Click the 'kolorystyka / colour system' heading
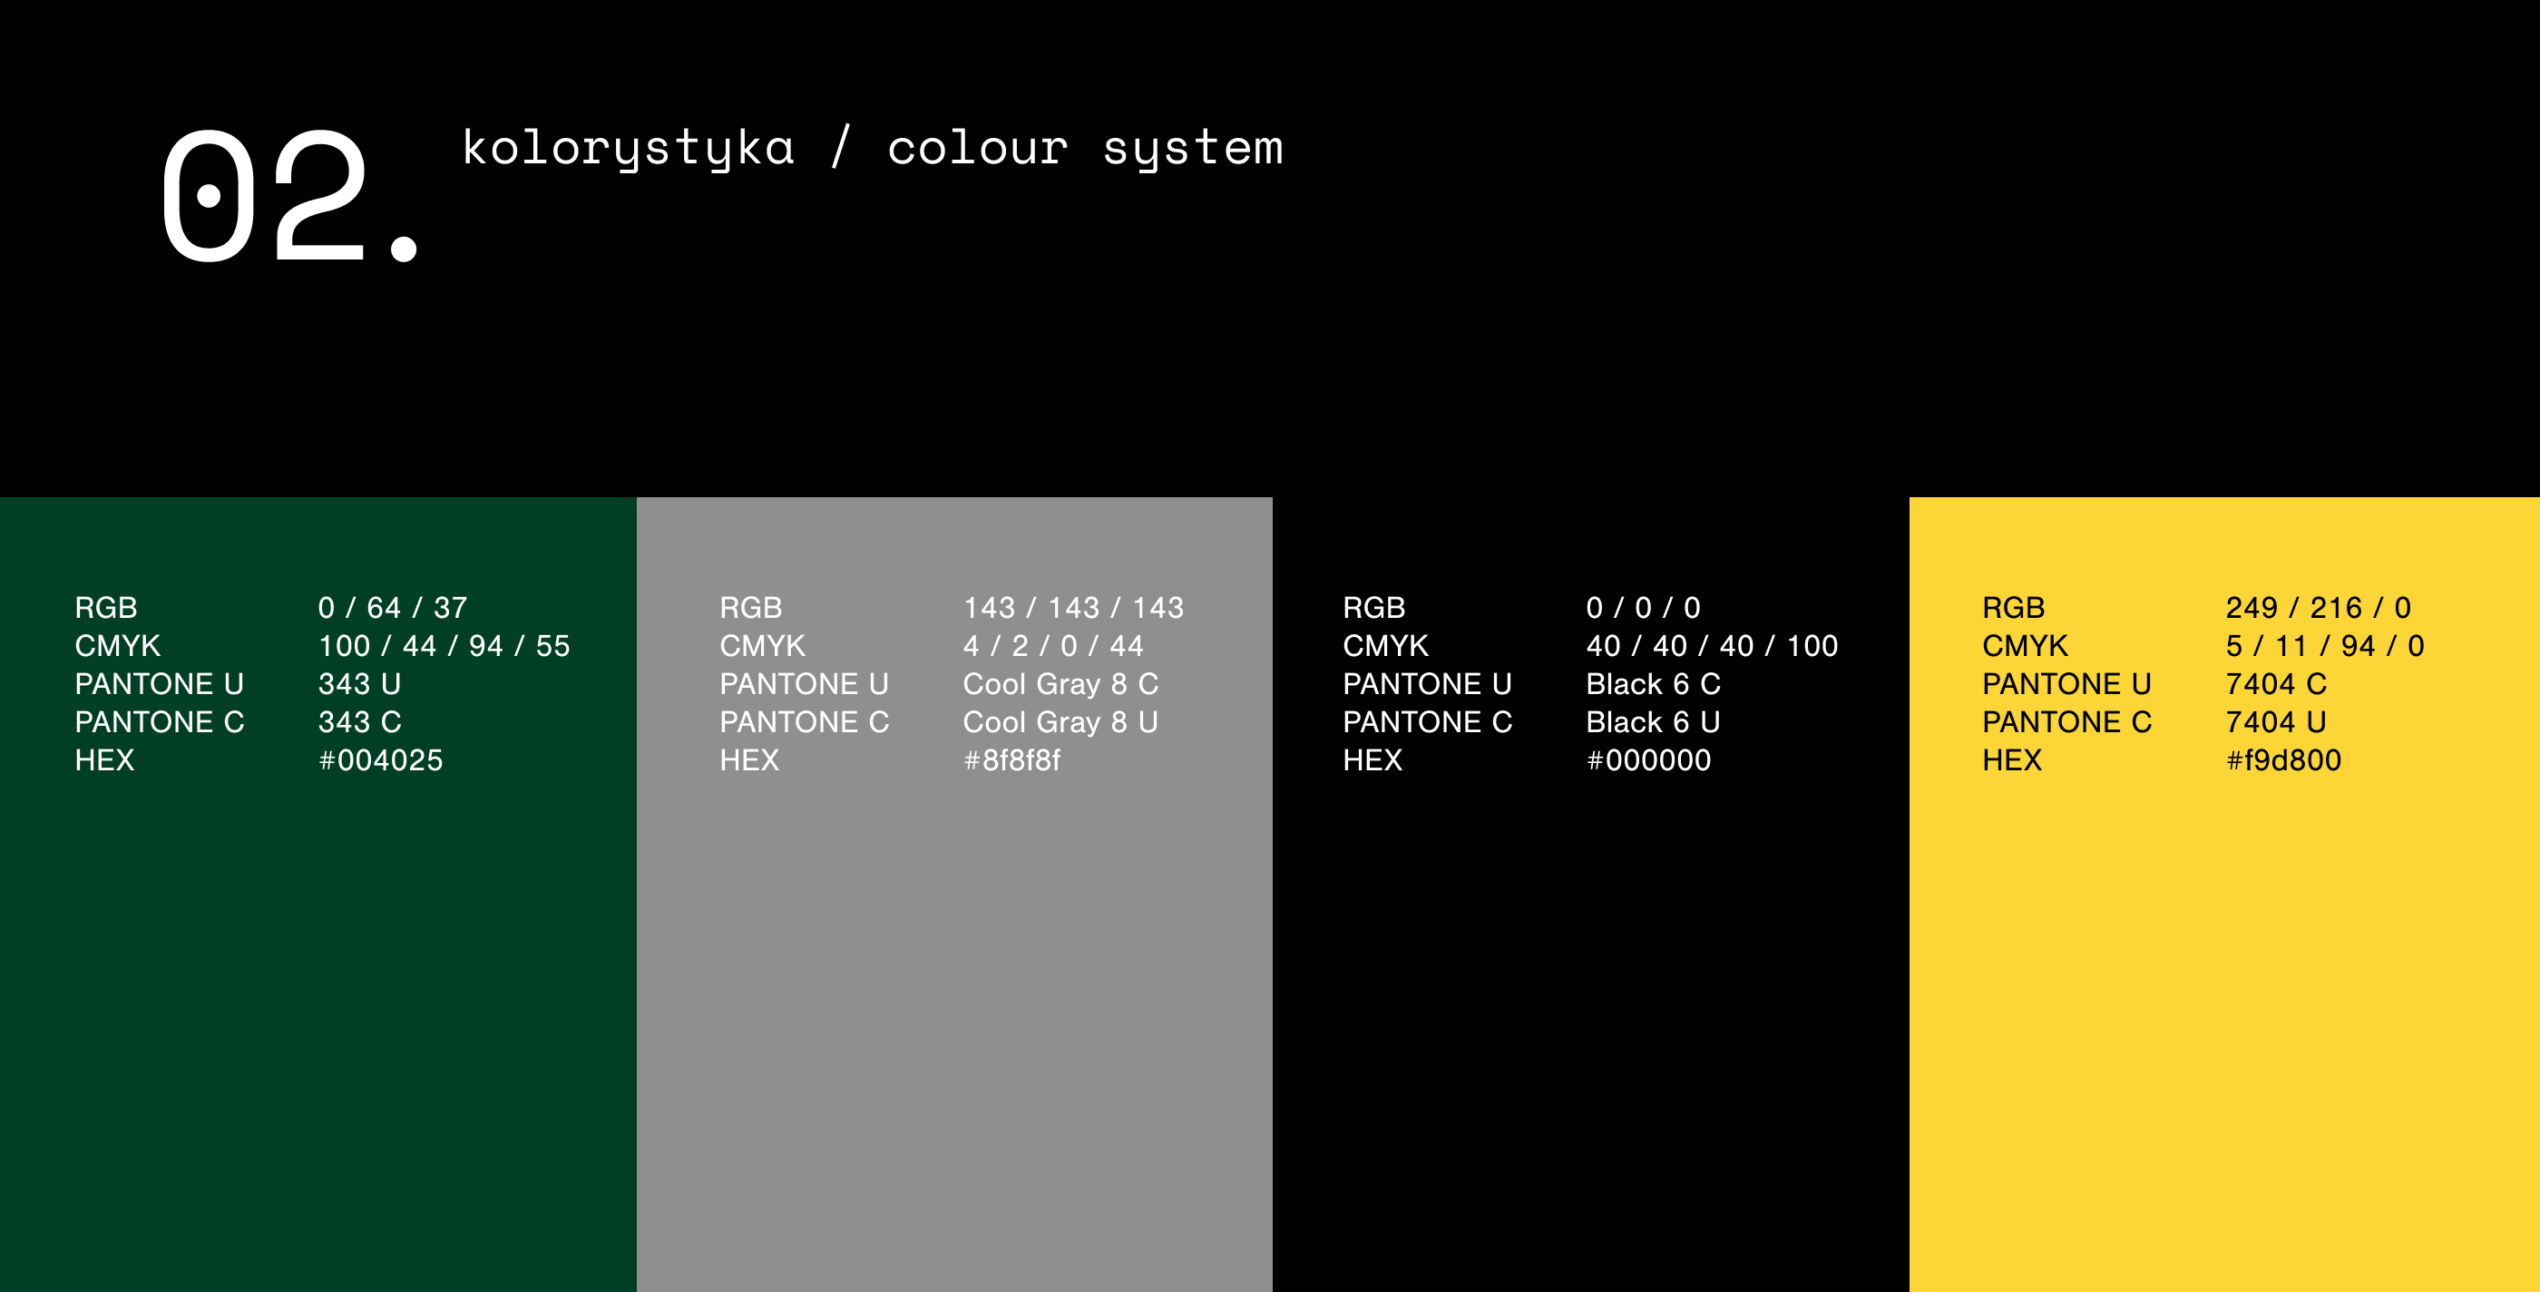 point(872,148)
